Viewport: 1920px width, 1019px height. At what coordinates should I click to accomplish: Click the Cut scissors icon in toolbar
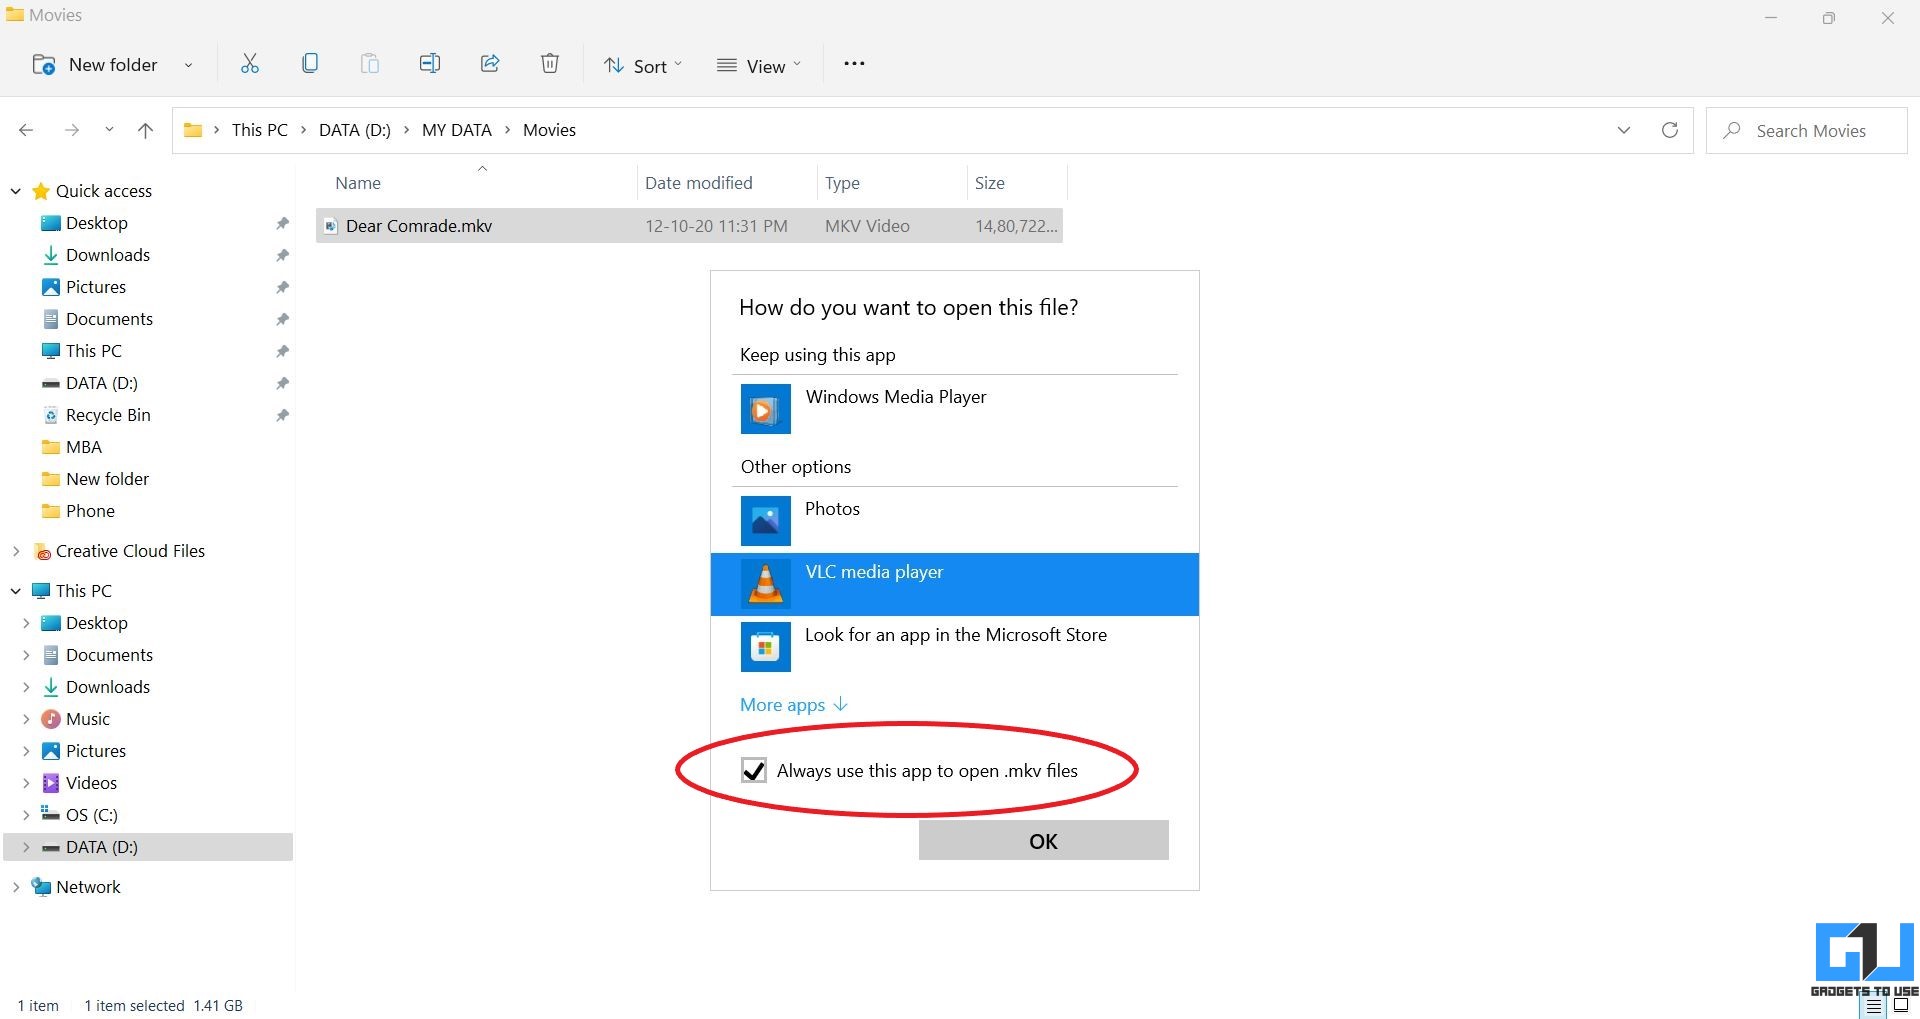[250, 64]
